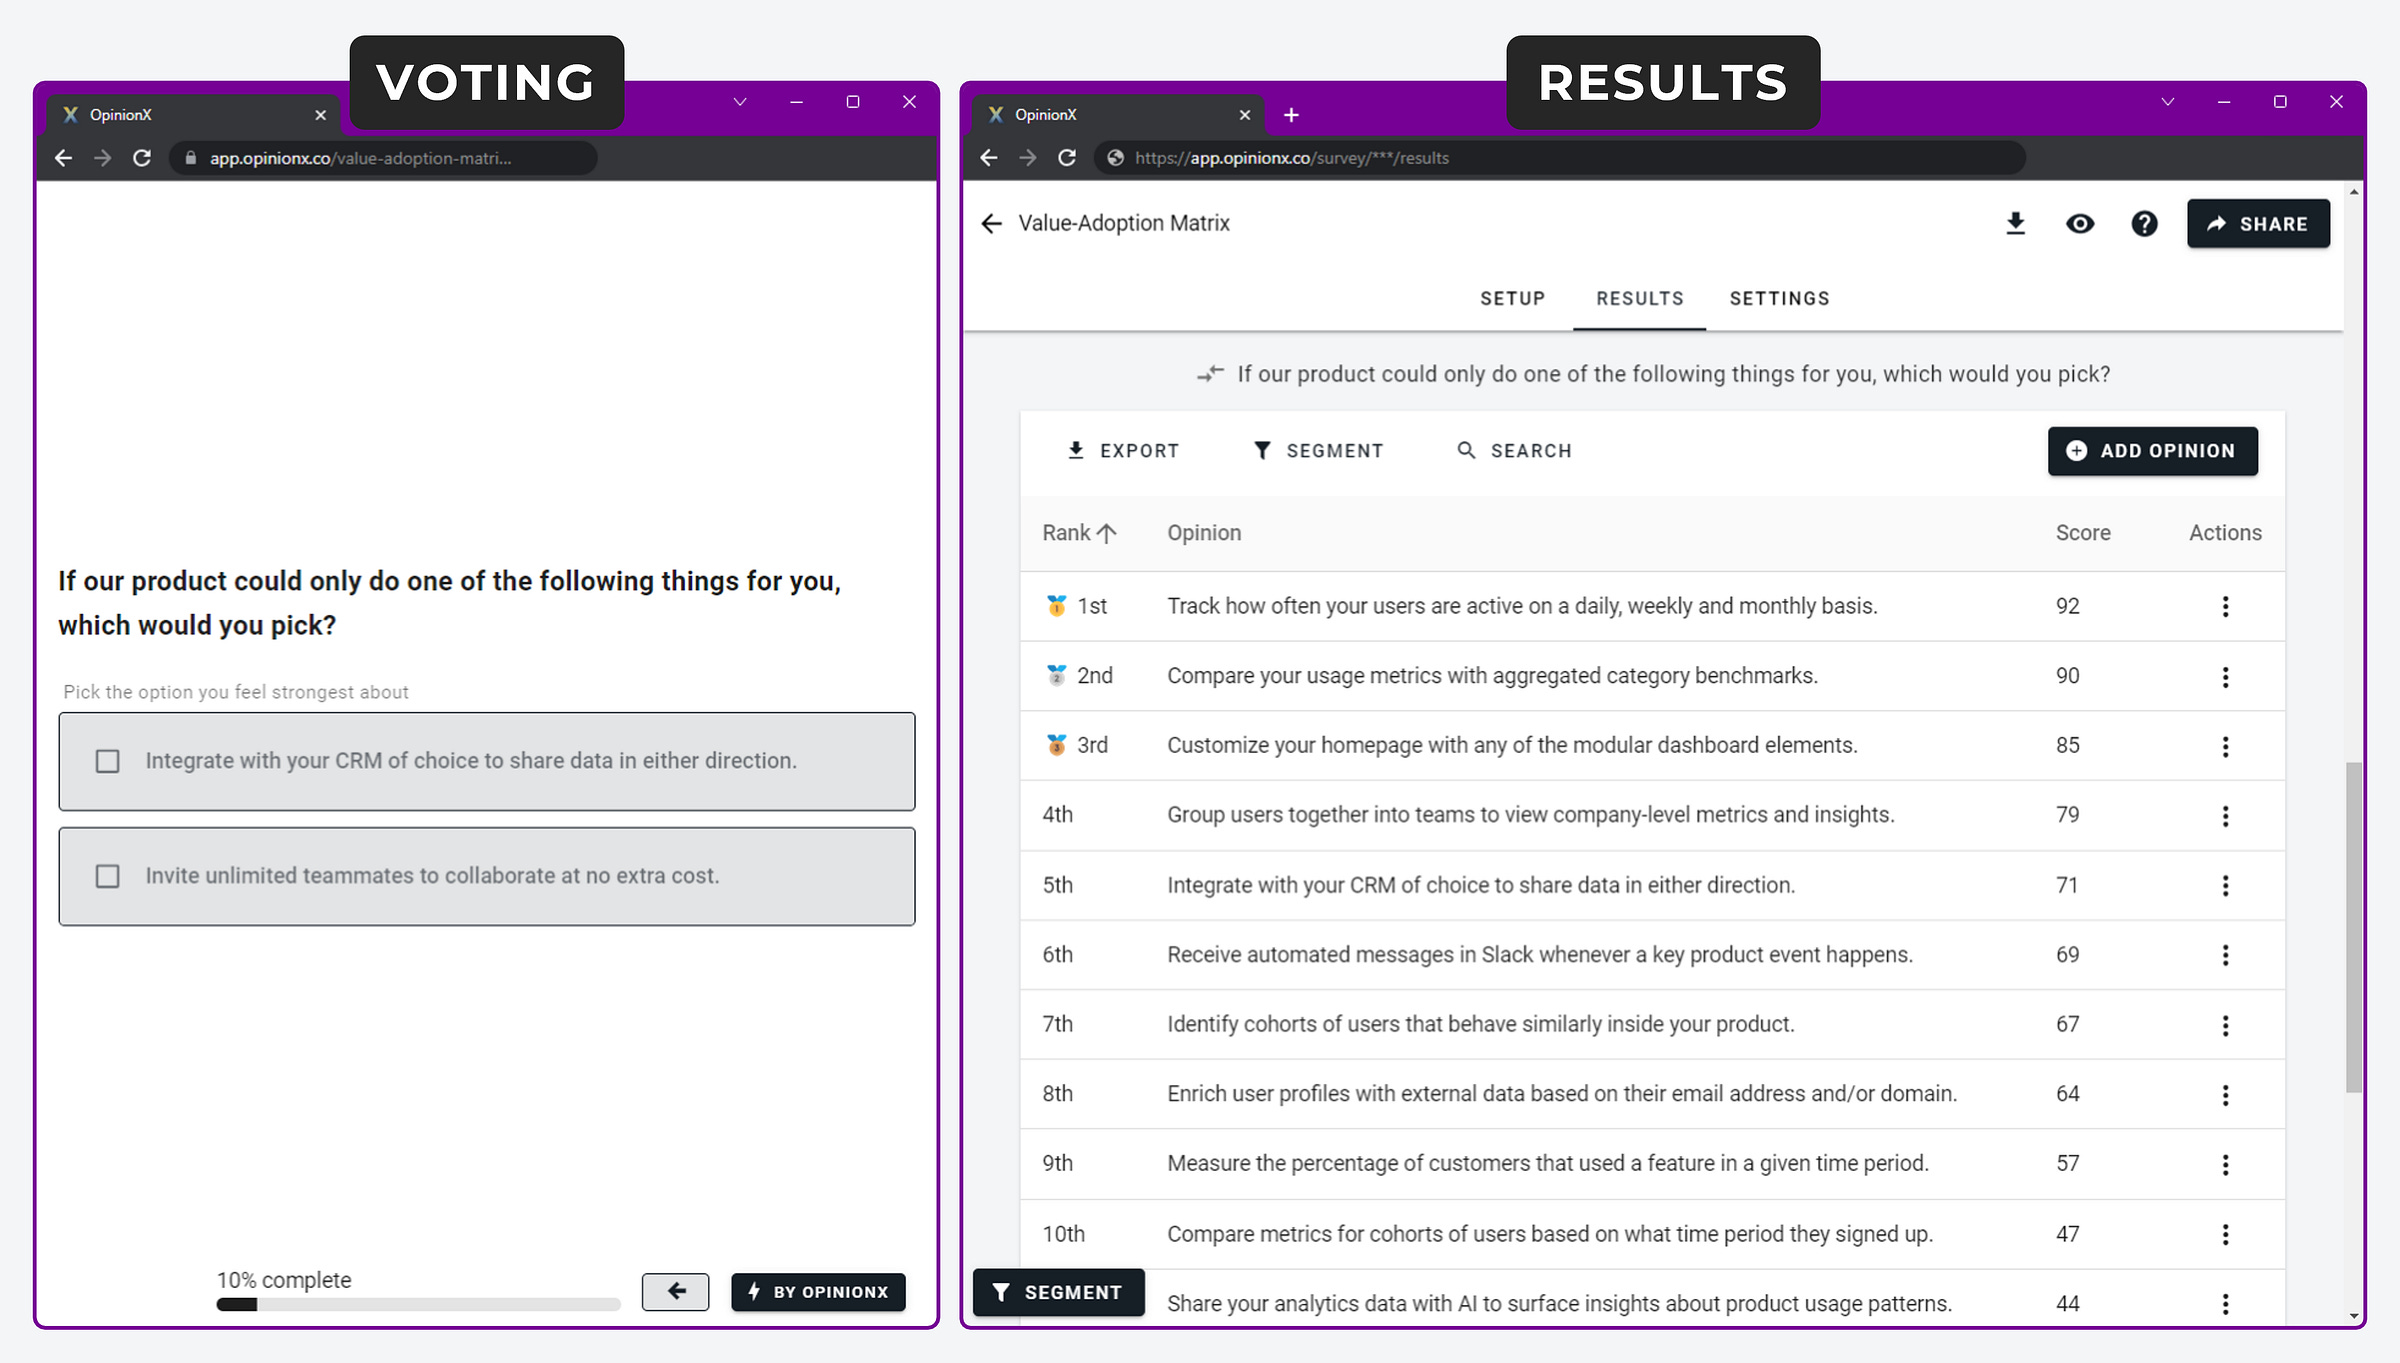Image resolution: width=2400 pixels, height=1363 pixels.
Task: Click EXPORT in the results toolbar
Action: pos(1123,451)
